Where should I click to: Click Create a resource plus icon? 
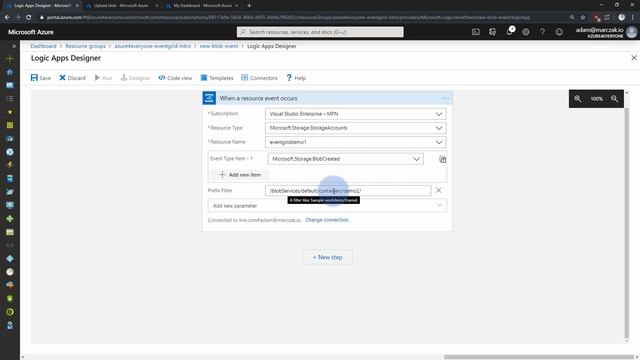[x=10, y=59]
